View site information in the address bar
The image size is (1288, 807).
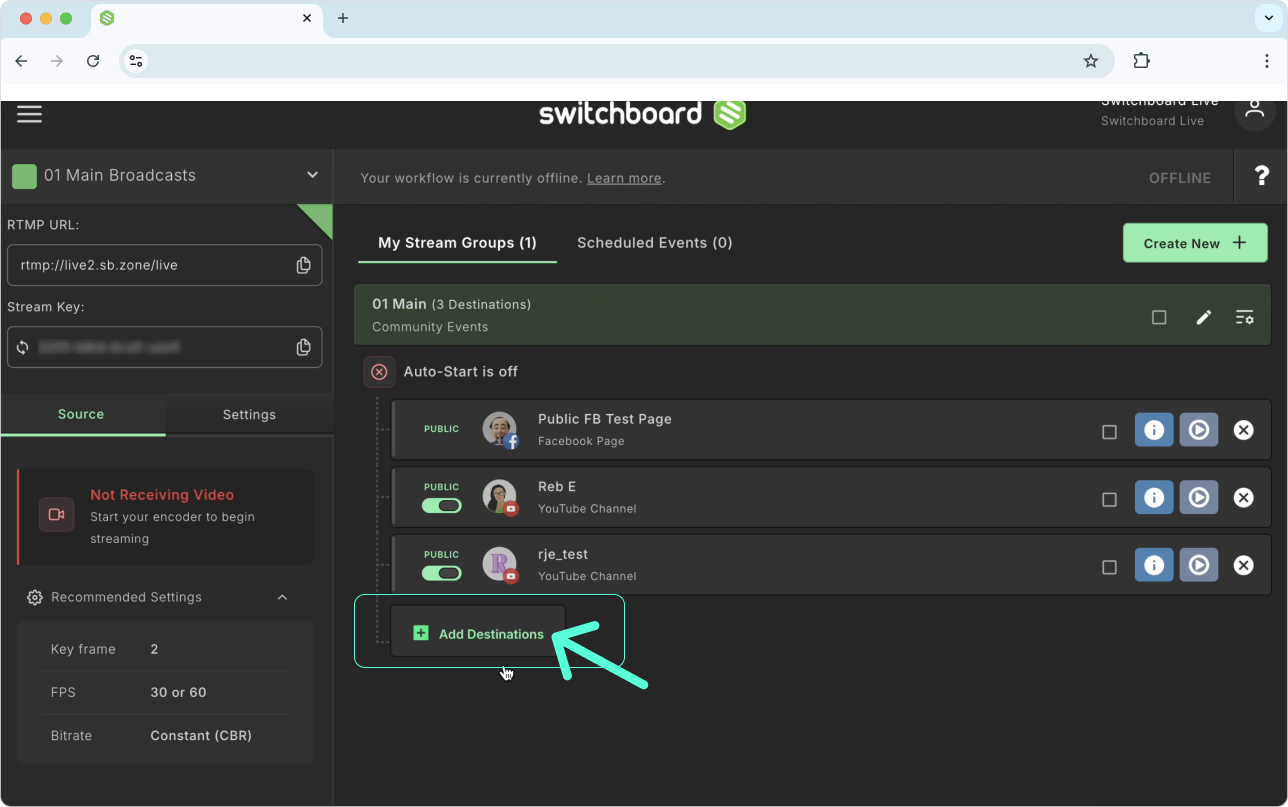pos(136,61)
